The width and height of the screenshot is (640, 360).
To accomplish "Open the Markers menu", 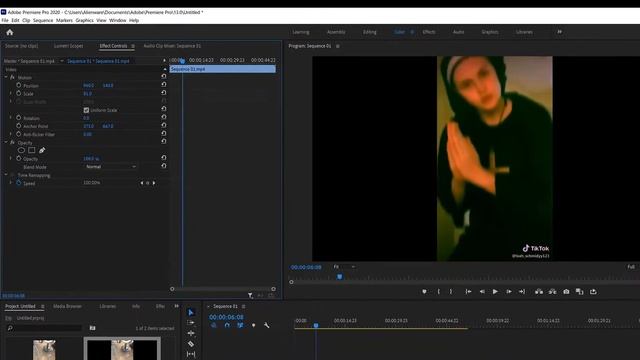I will click(x=64, y=20).
